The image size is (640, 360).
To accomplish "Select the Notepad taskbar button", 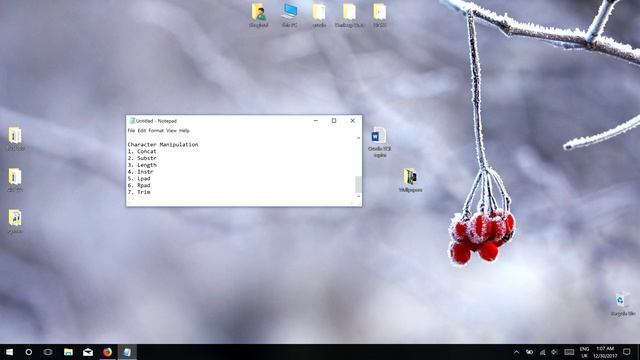I will [127, 352].
